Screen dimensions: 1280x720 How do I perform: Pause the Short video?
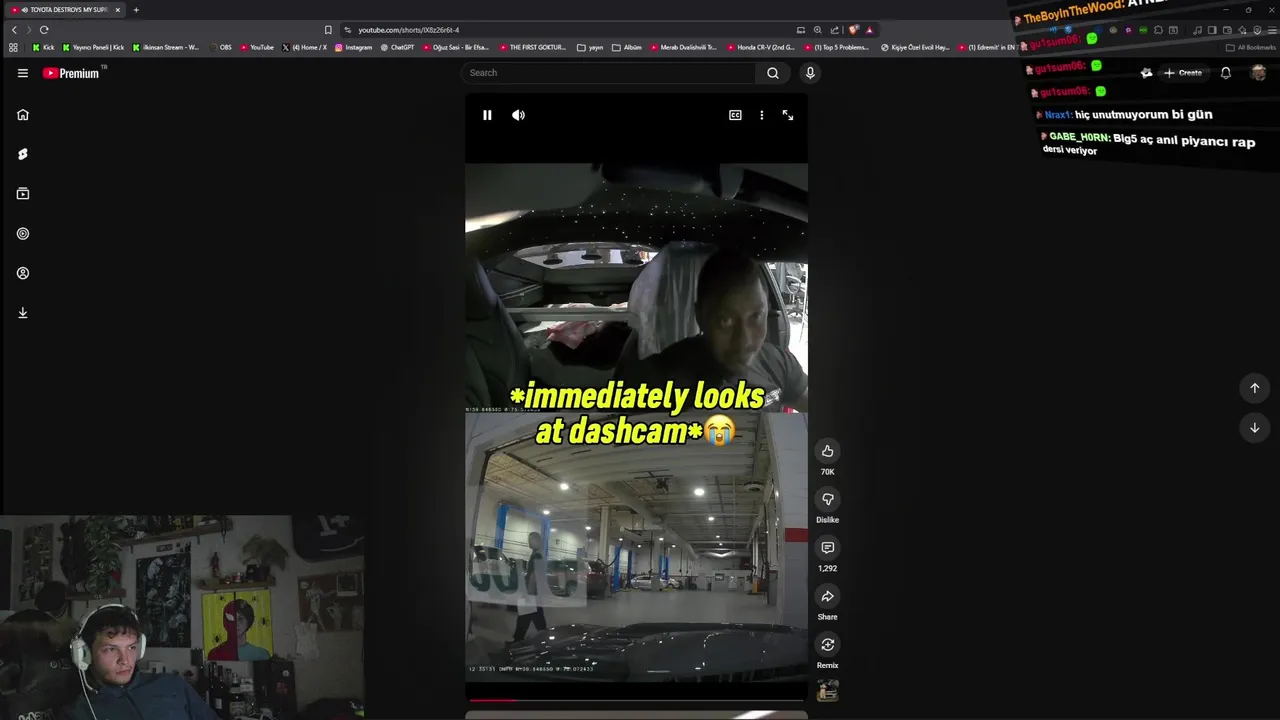coord(487,115)
